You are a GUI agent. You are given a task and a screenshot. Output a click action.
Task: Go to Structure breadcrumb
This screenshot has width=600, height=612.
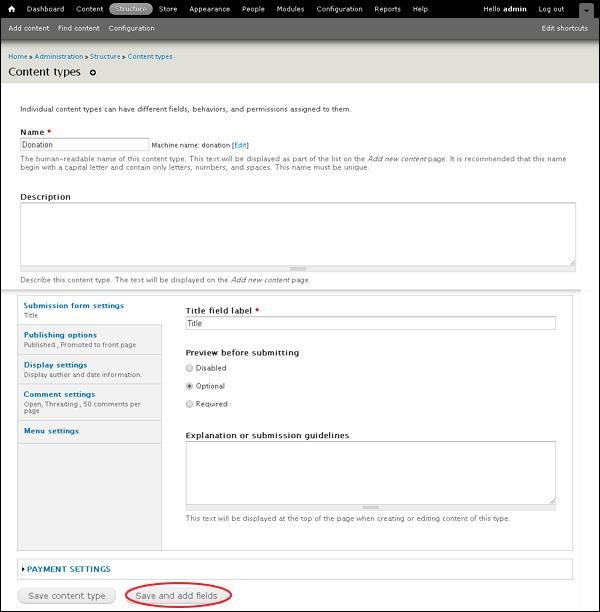pos(105,57)
